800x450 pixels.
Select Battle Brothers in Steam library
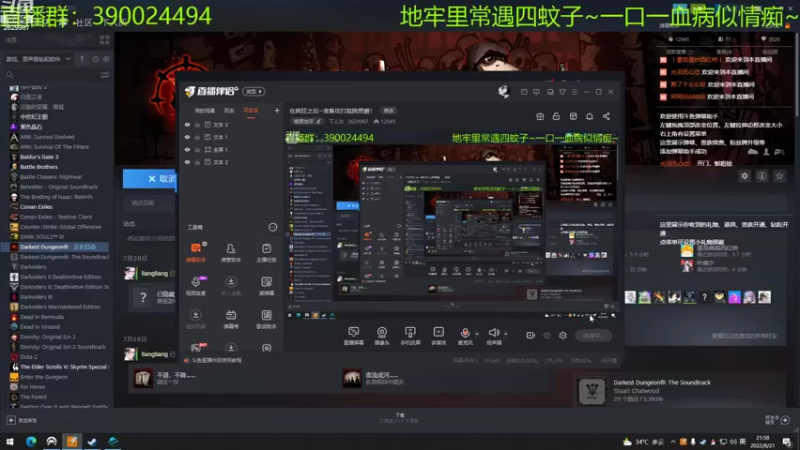[39, 167]
